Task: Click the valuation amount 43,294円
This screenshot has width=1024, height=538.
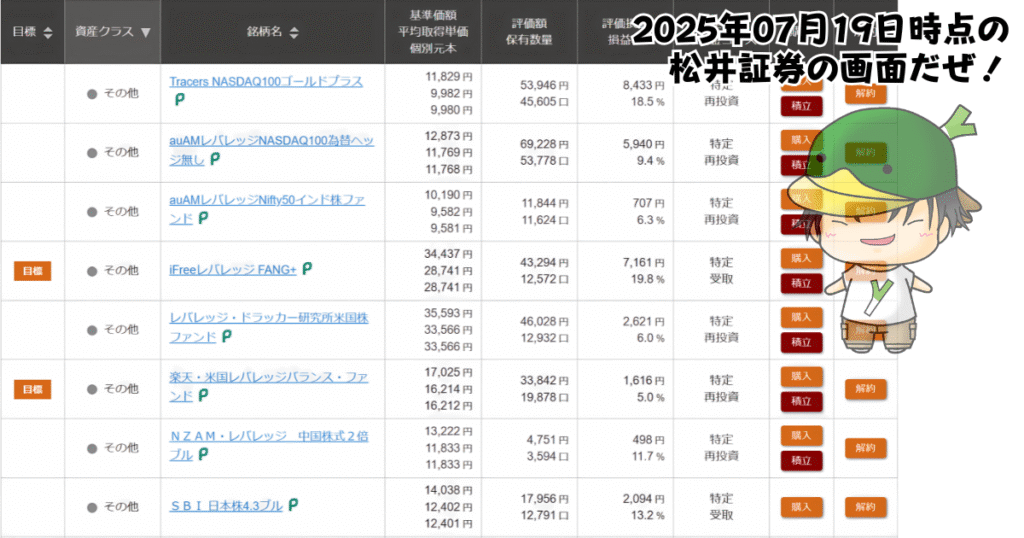Action: click(x=544, y=262)
